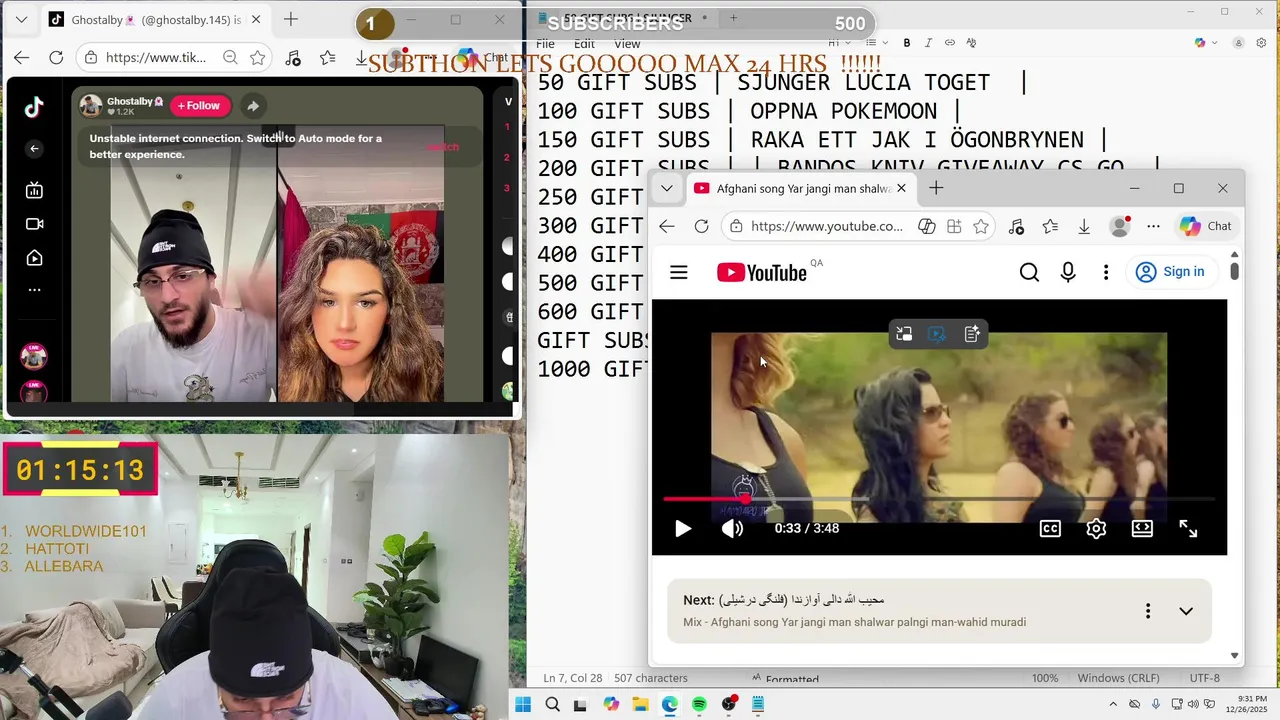Click 'Ln 7, Col 28' status text

(573, 678)
